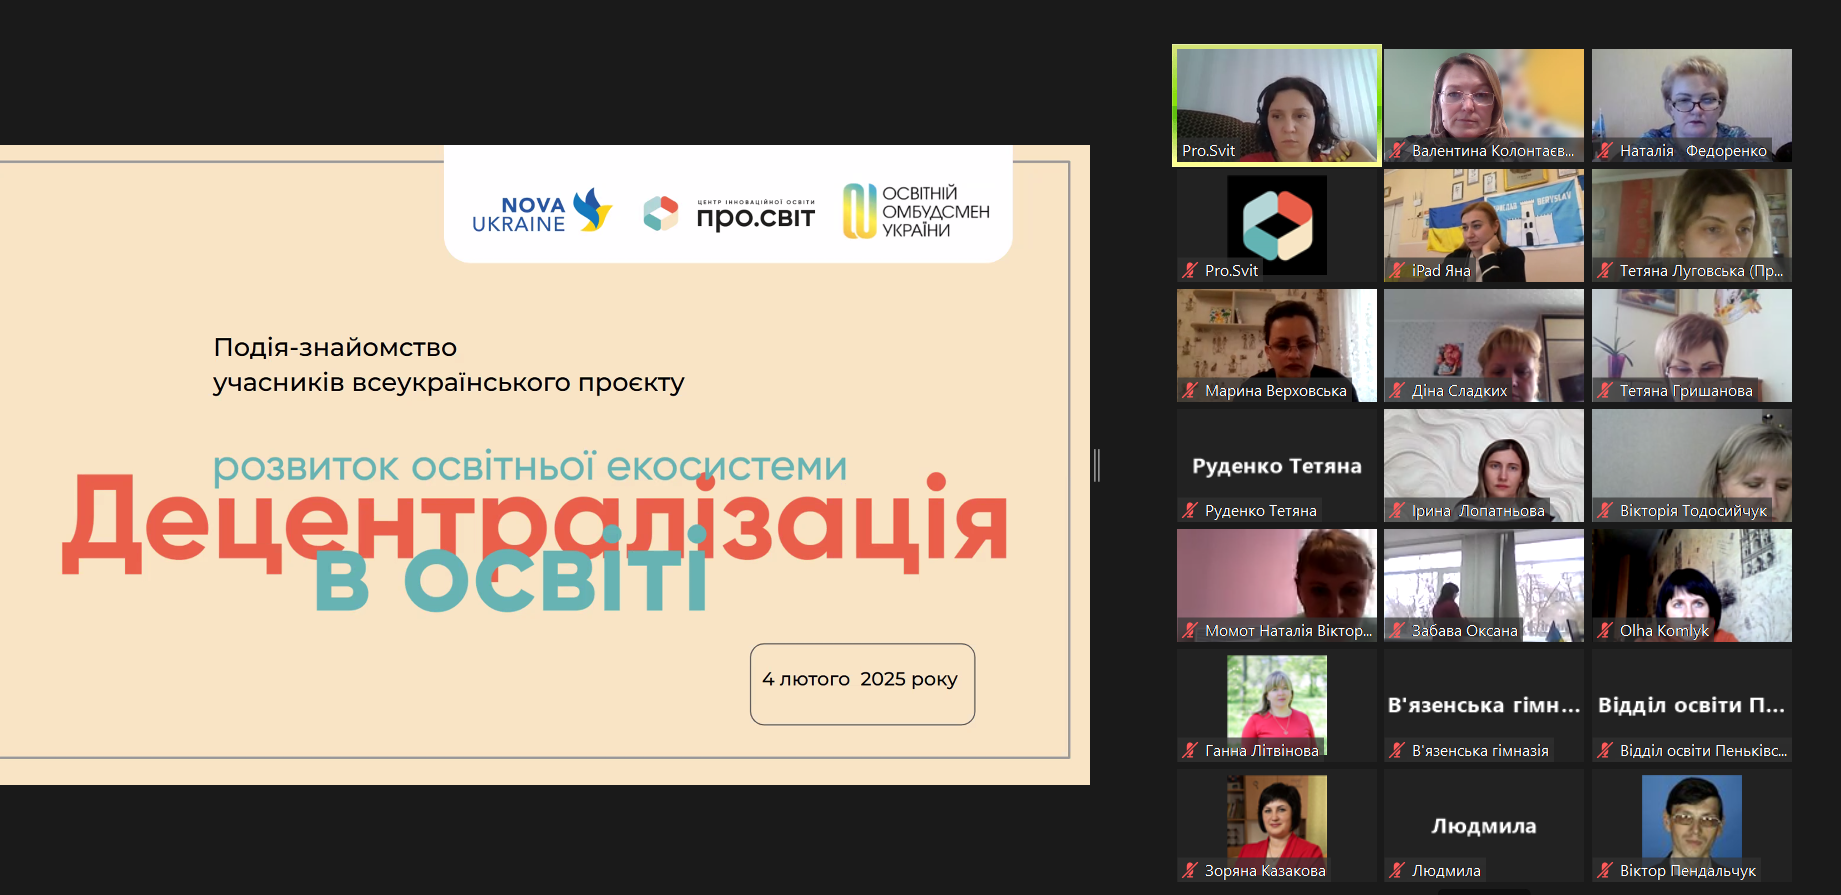Open Руденко Тетяна's name-only participant tile
Screen dimensions: 1841x895
(x=1277, y=466)
